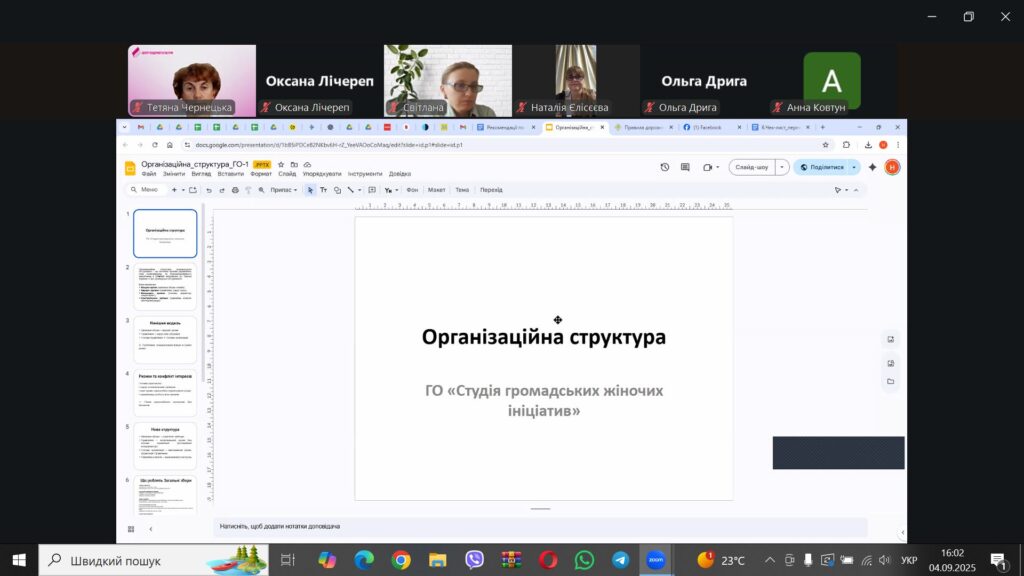Click the grid view icon below filmstrip
The width and height of the screenshot is (1024, 576).
[x=131, y=529]
